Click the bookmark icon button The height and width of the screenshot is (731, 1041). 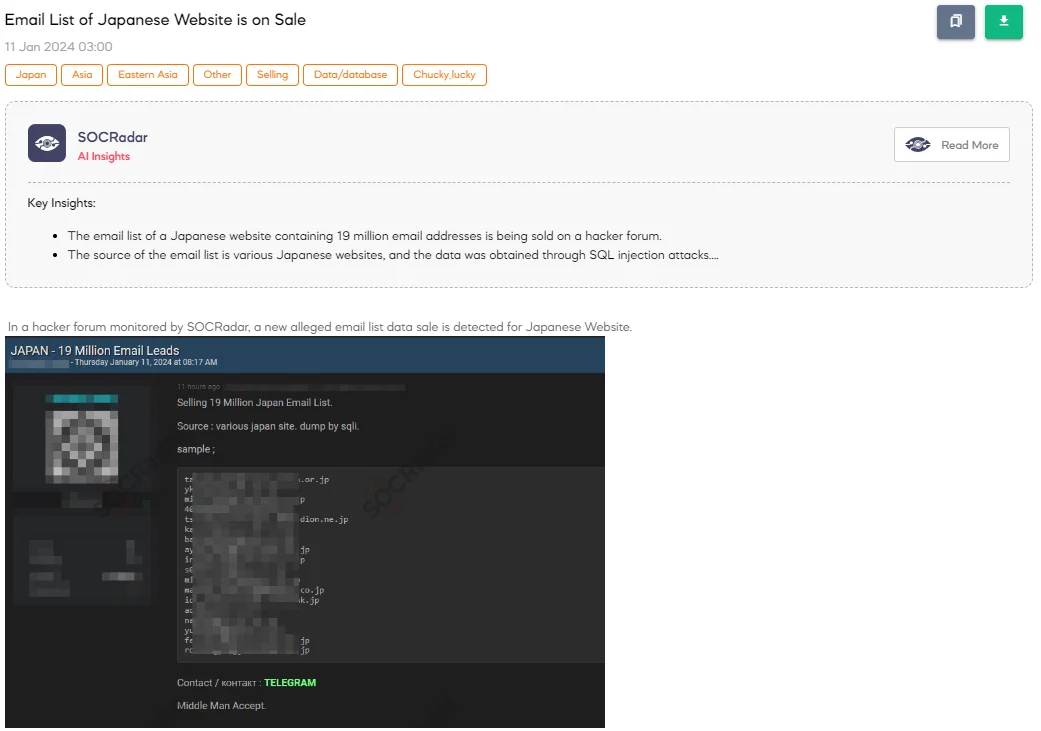(955, 22)
